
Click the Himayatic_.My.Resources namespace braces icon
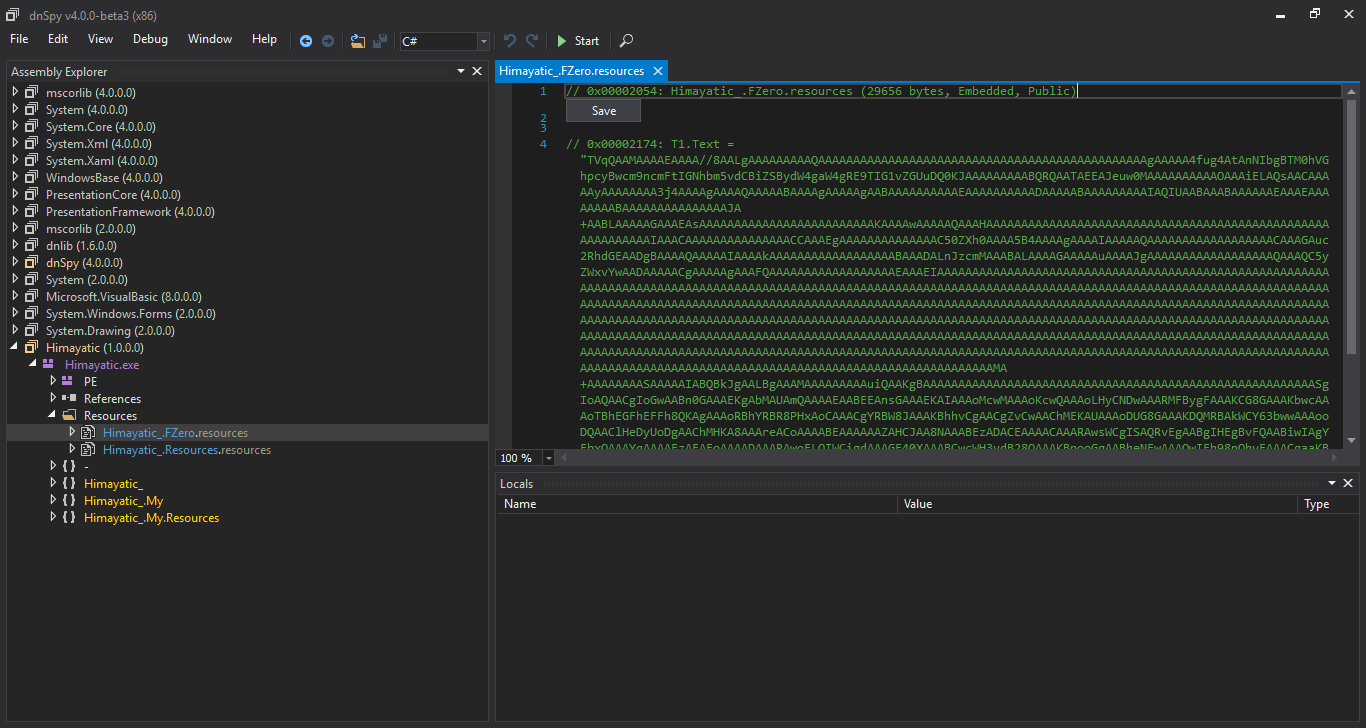point(68,518)
